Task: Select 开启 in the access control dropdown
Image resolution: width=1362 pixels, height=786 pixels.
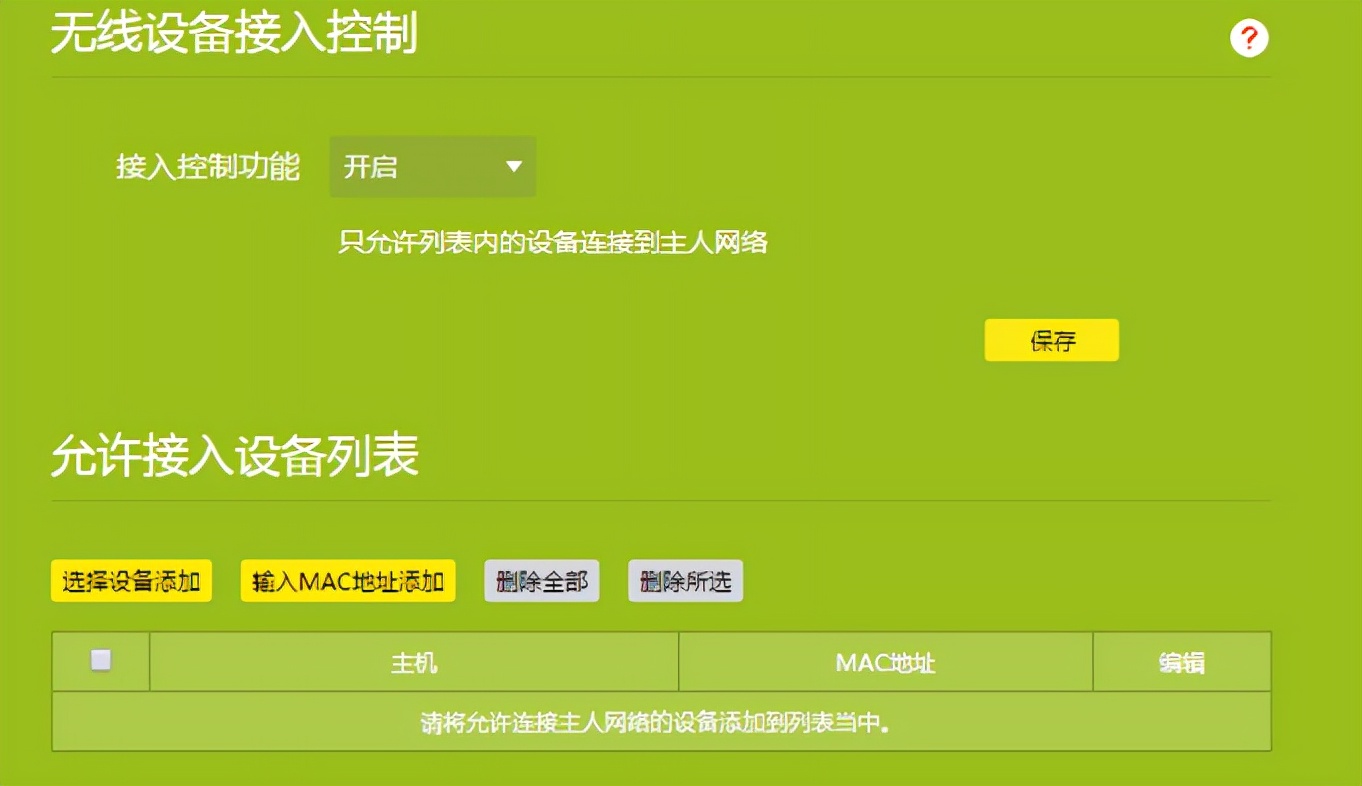Action: pyautogui.click(x=370, y=167)
